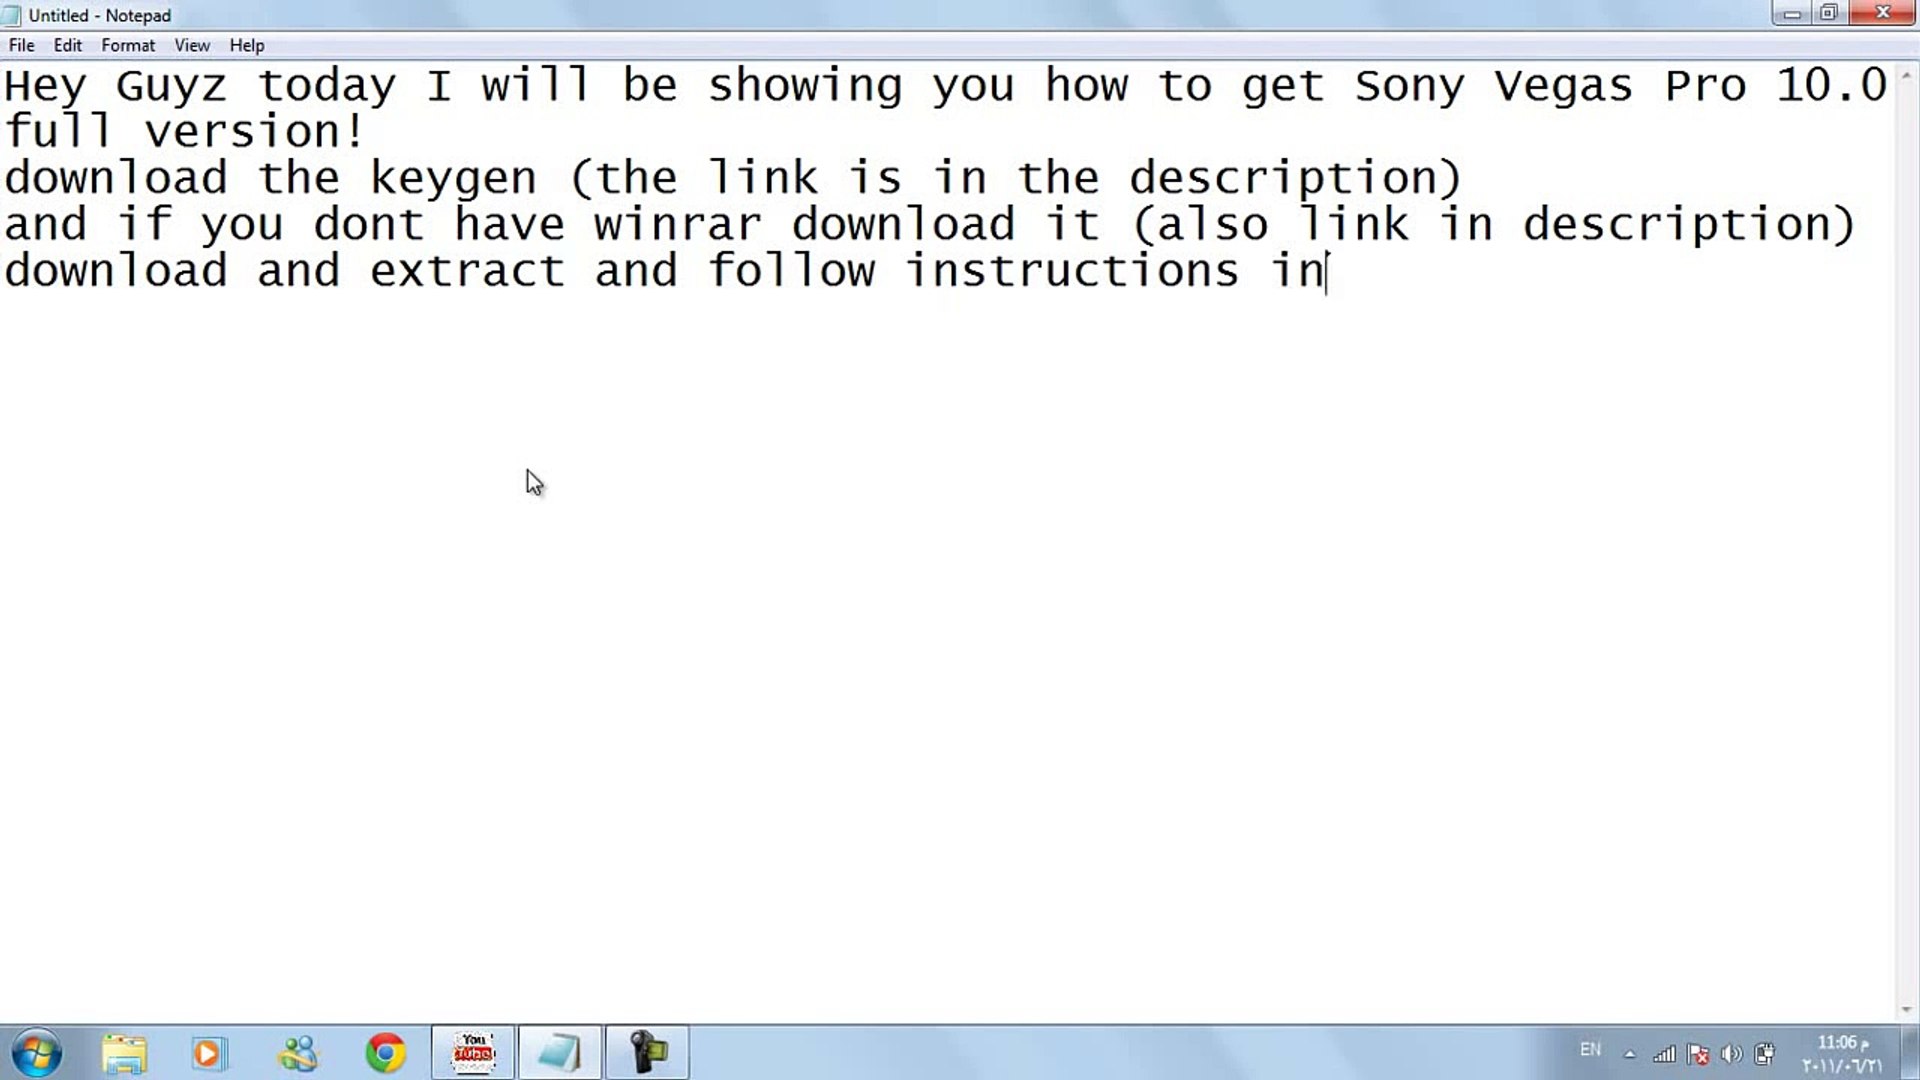Click the View menu
Image resolution: width=1920 pixels, height=1080 pixels.
click(191, 45)
